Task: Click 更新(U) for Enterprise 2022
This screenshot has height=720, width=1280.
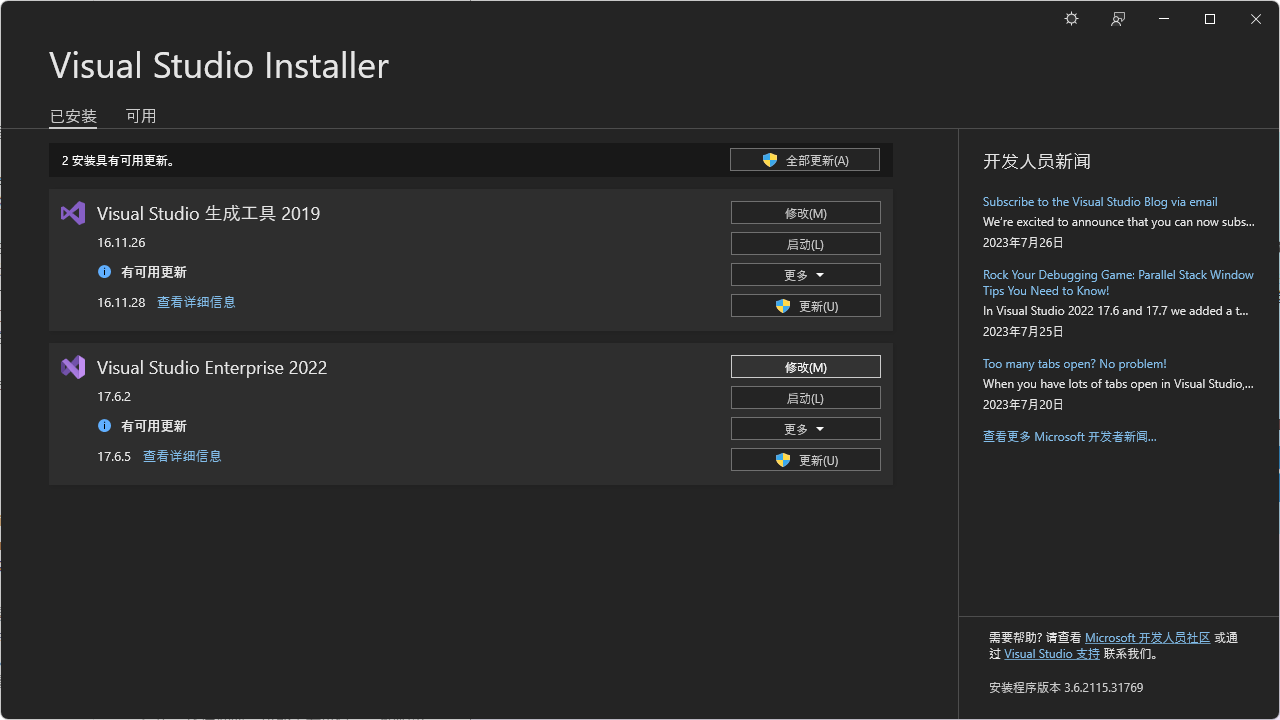Action: 806,460
